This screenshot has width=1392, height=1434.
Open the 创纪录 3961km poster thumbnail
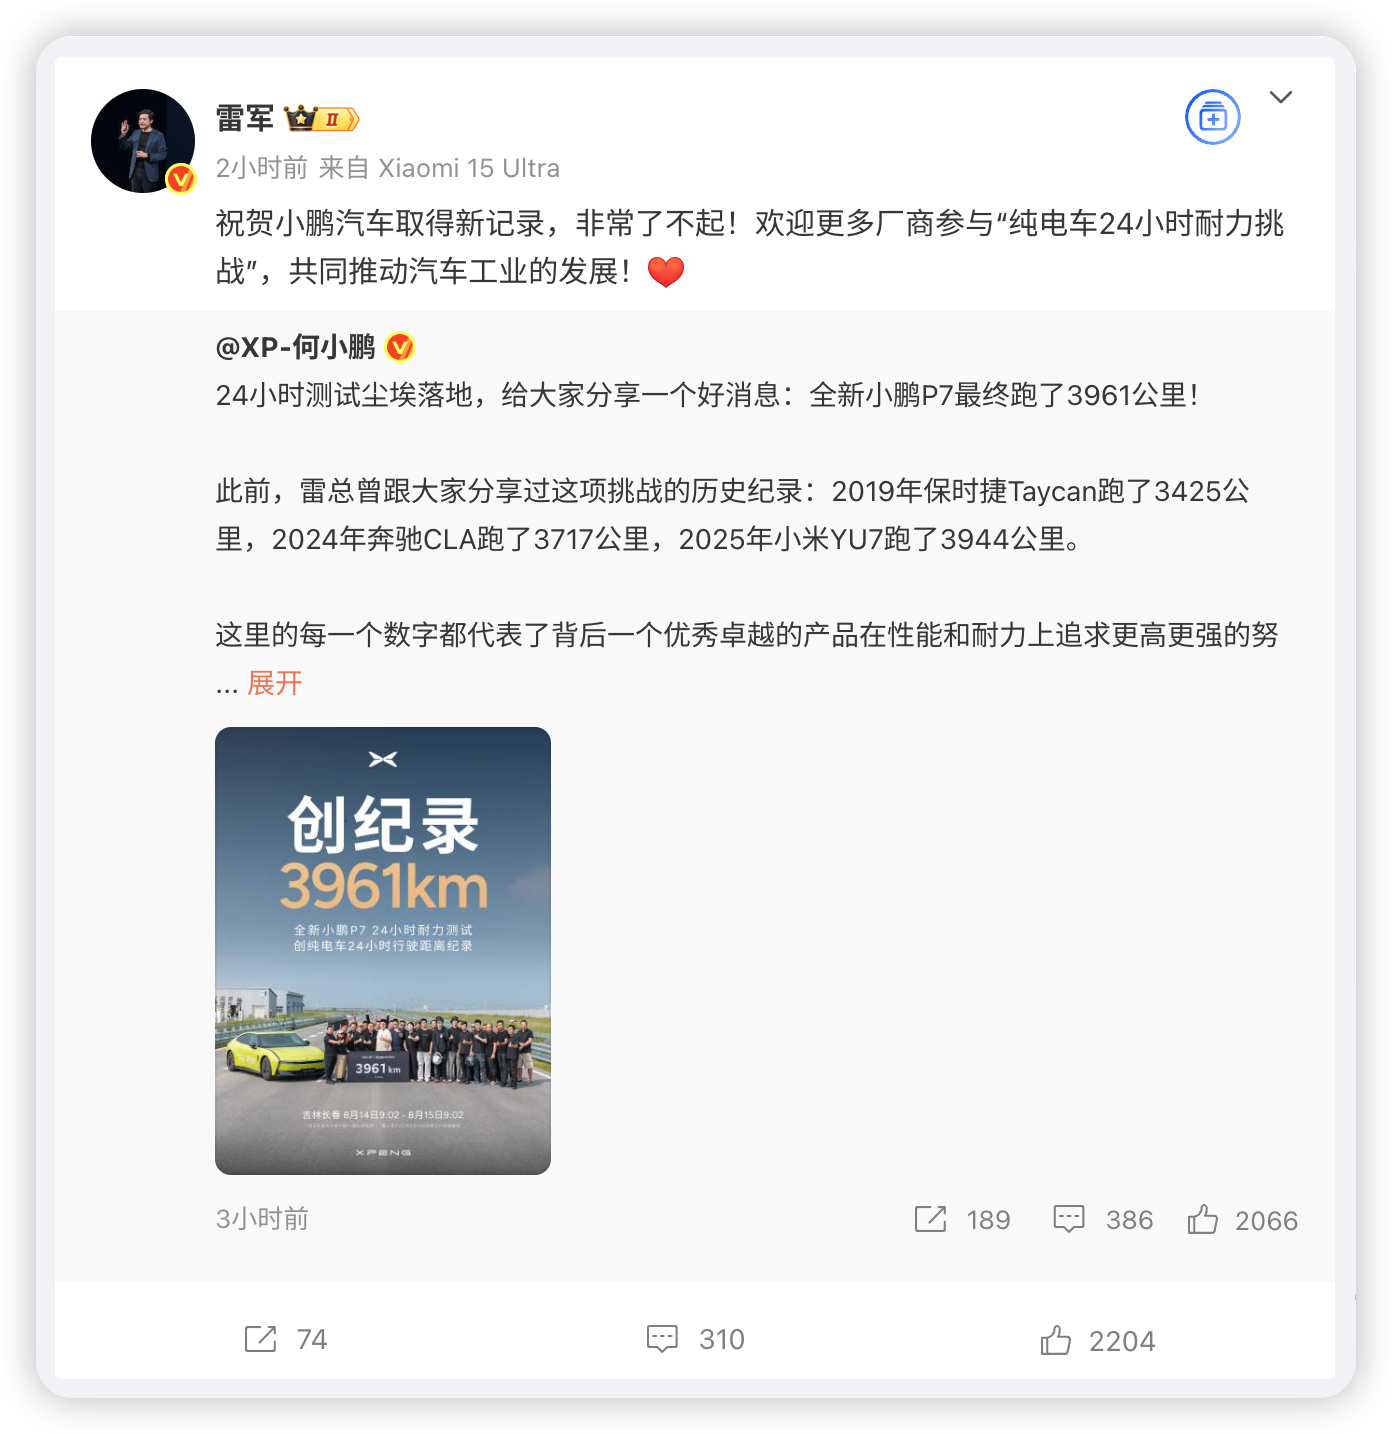click(383, 951)
